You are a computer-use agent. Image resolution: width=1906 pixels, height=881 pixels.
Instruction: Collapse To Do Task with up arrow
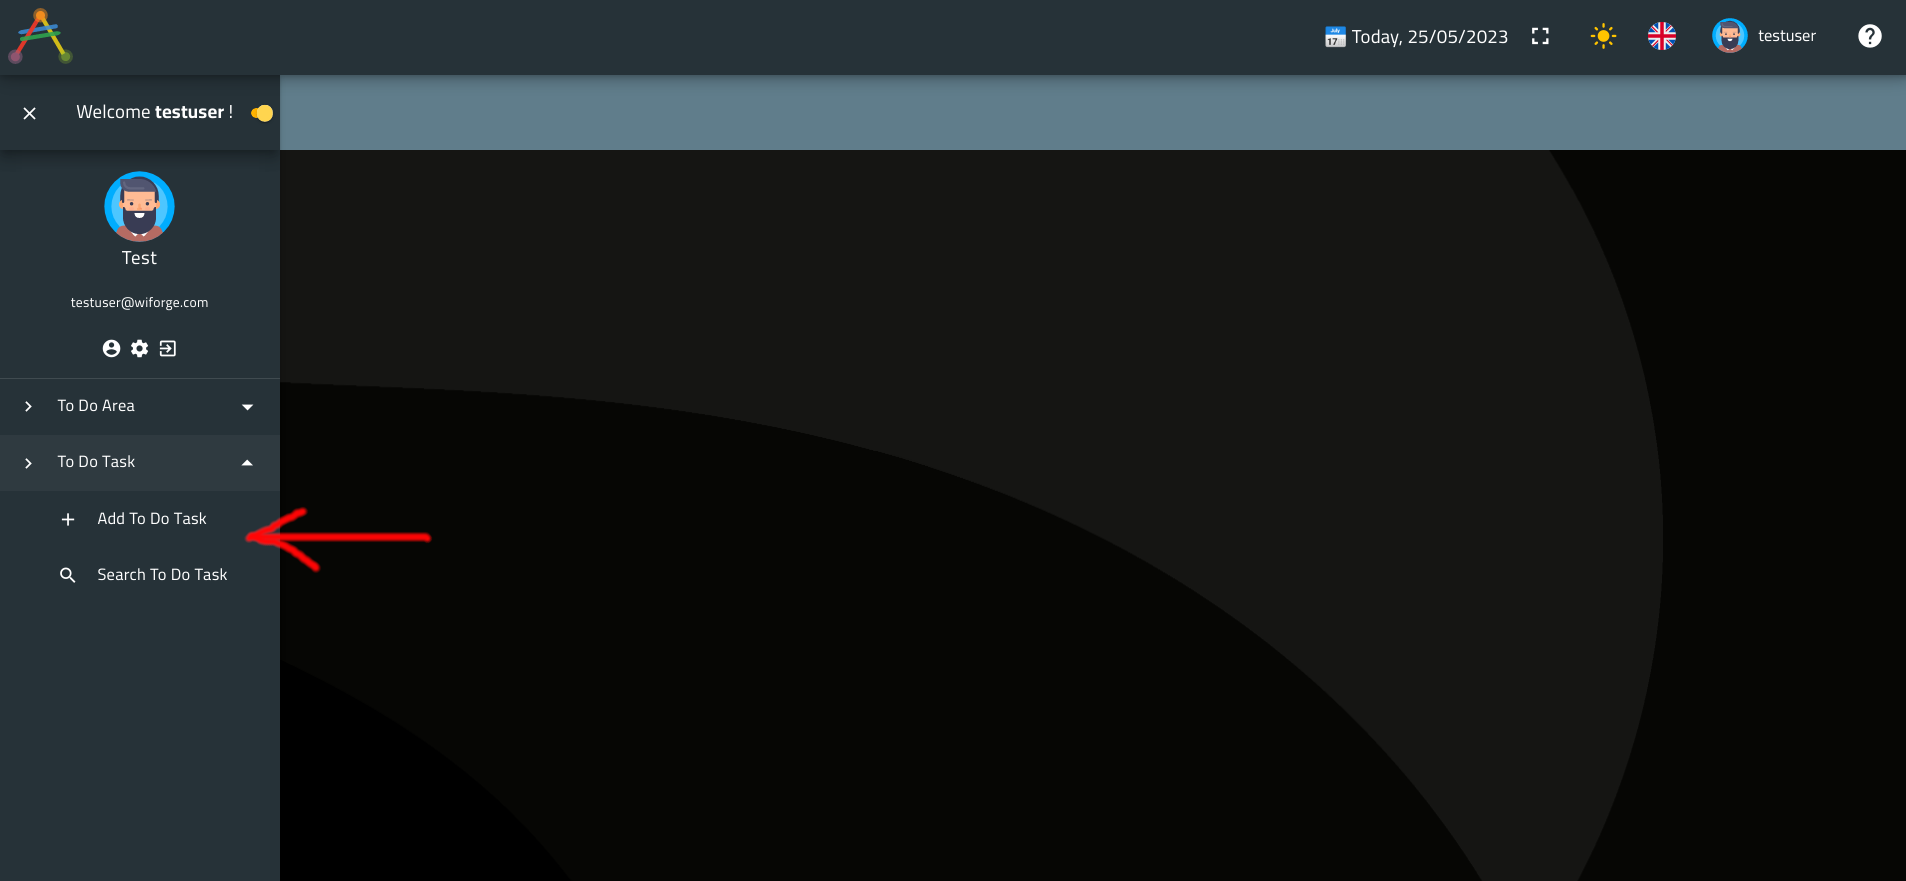pyautogui.click(x=247, y=462)
